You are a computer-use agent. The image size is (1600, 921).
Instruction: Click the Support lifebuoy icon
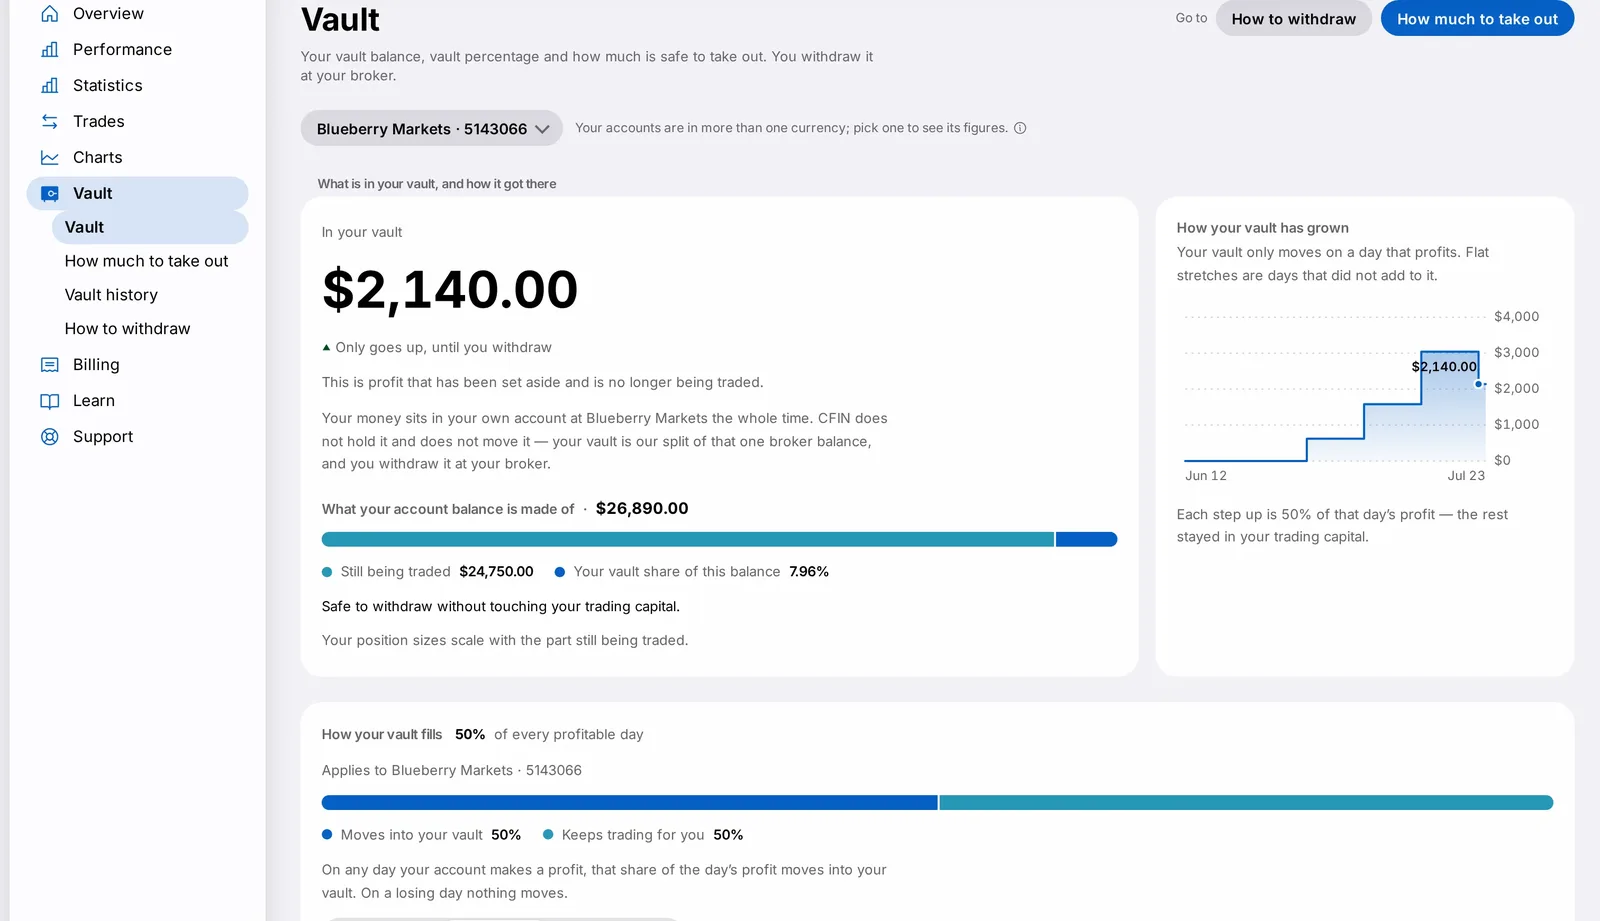pos(49,437)
